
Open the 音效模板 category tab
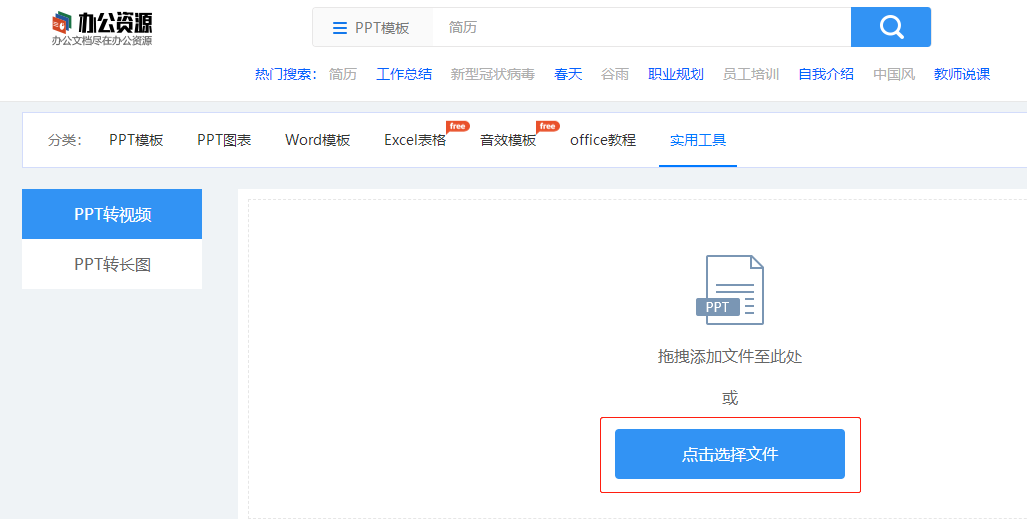(x=508, y=140)
